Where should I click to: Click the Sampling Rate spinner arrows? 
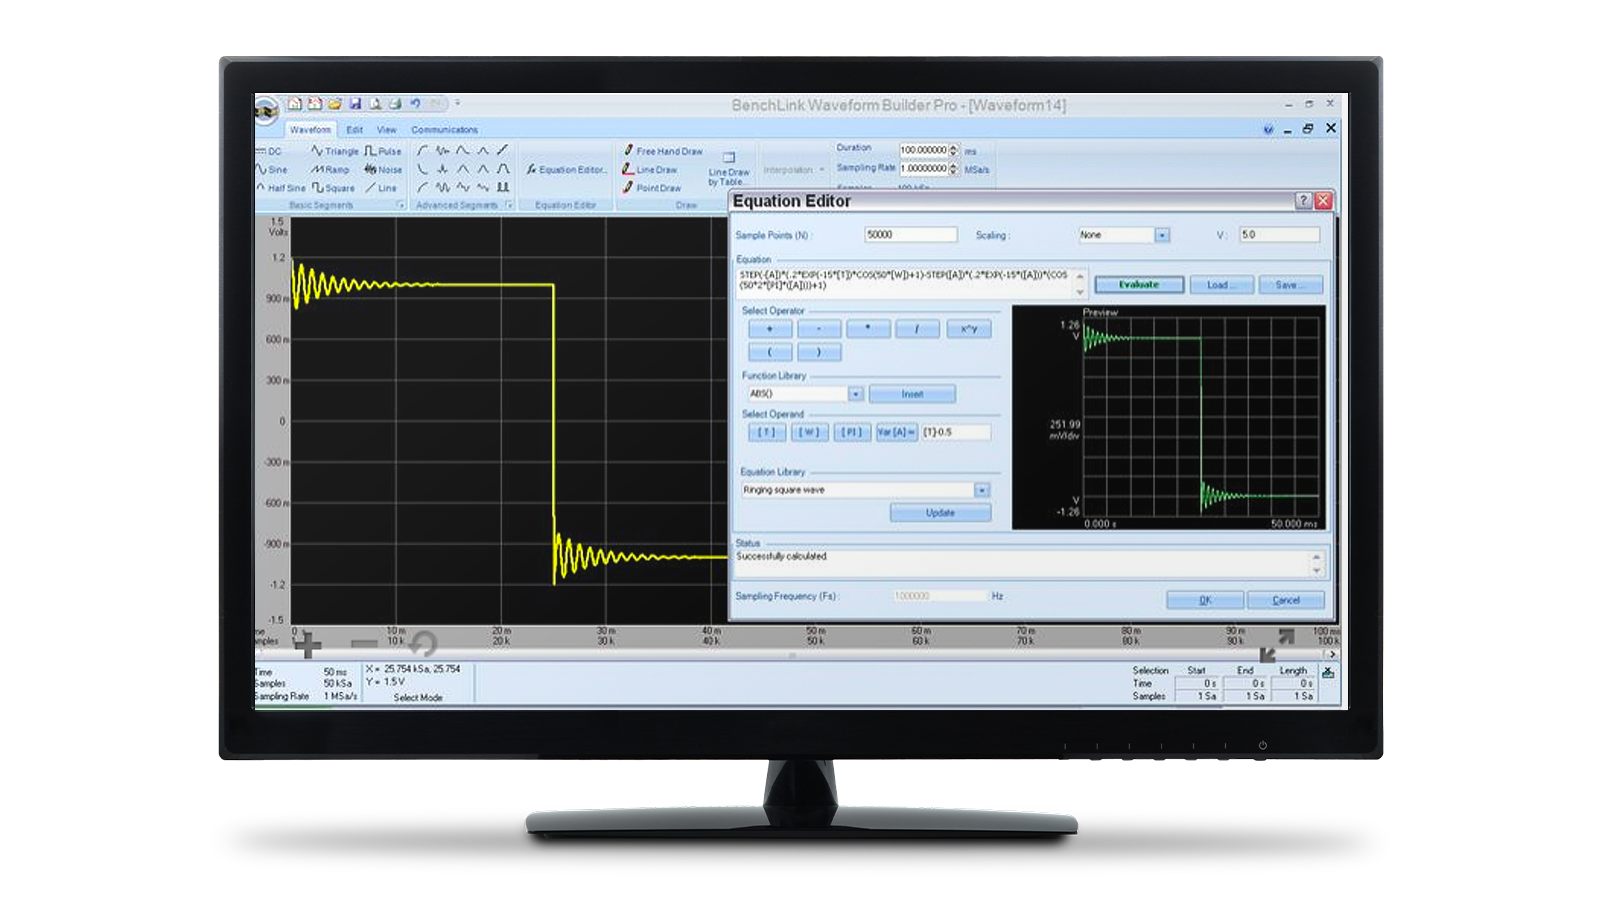click(954, 169)
